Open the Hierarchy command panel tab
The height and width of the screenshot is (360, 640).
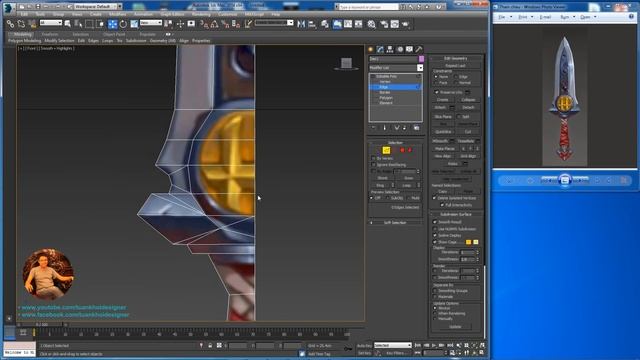coord(390,49)
